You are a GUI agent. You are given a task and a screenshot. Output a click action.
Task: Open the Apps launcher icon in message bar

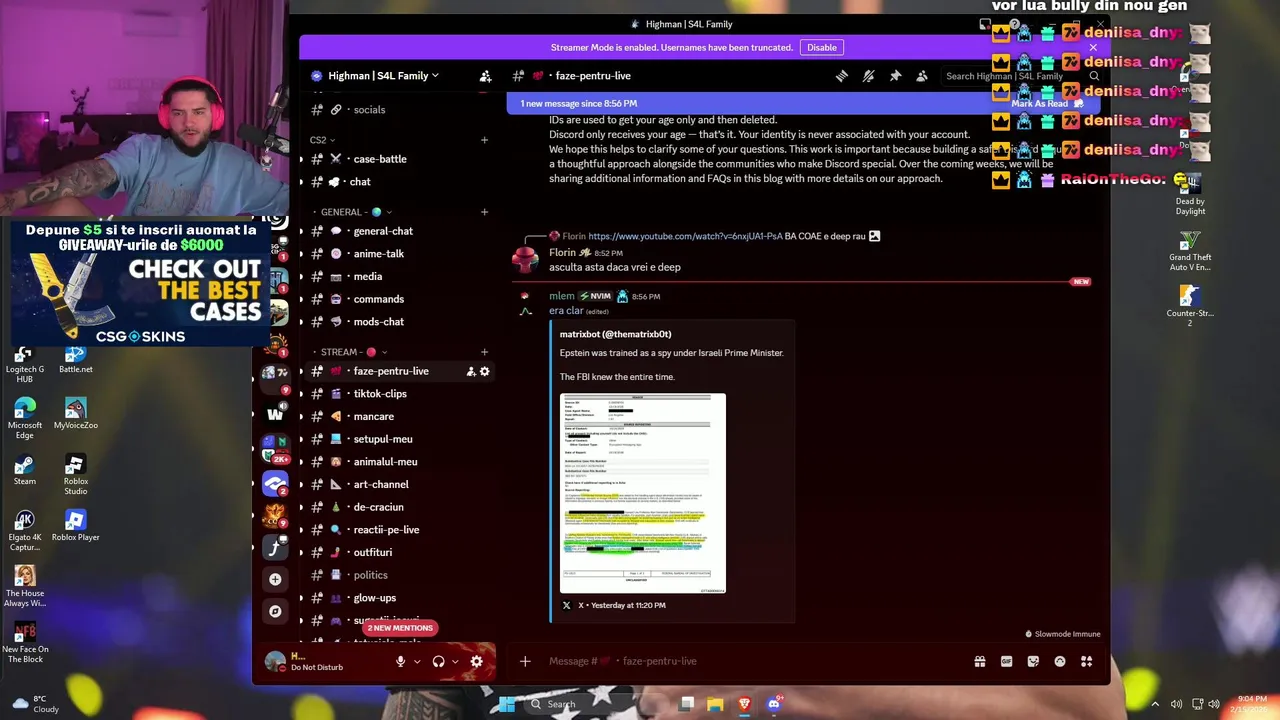coord(1086,661)
